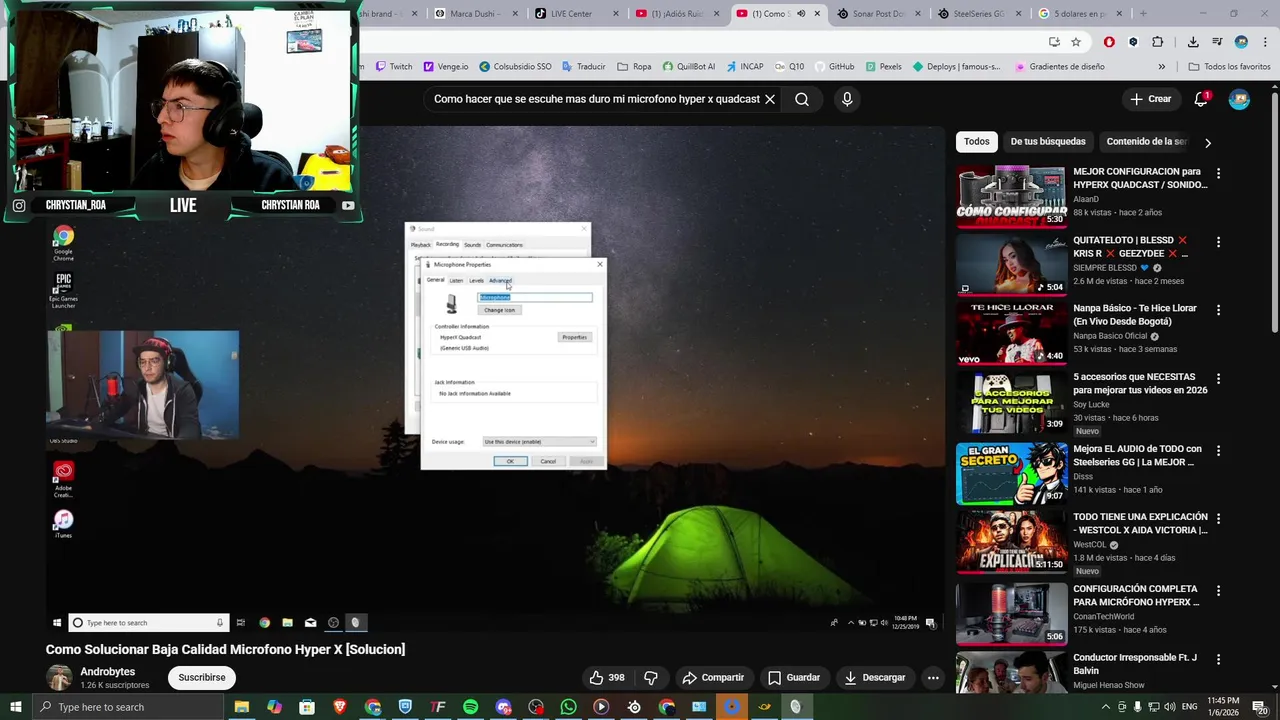This screenshot has width=1280, height=720.
Task: Click Compartir to share video
Action: 713,677
